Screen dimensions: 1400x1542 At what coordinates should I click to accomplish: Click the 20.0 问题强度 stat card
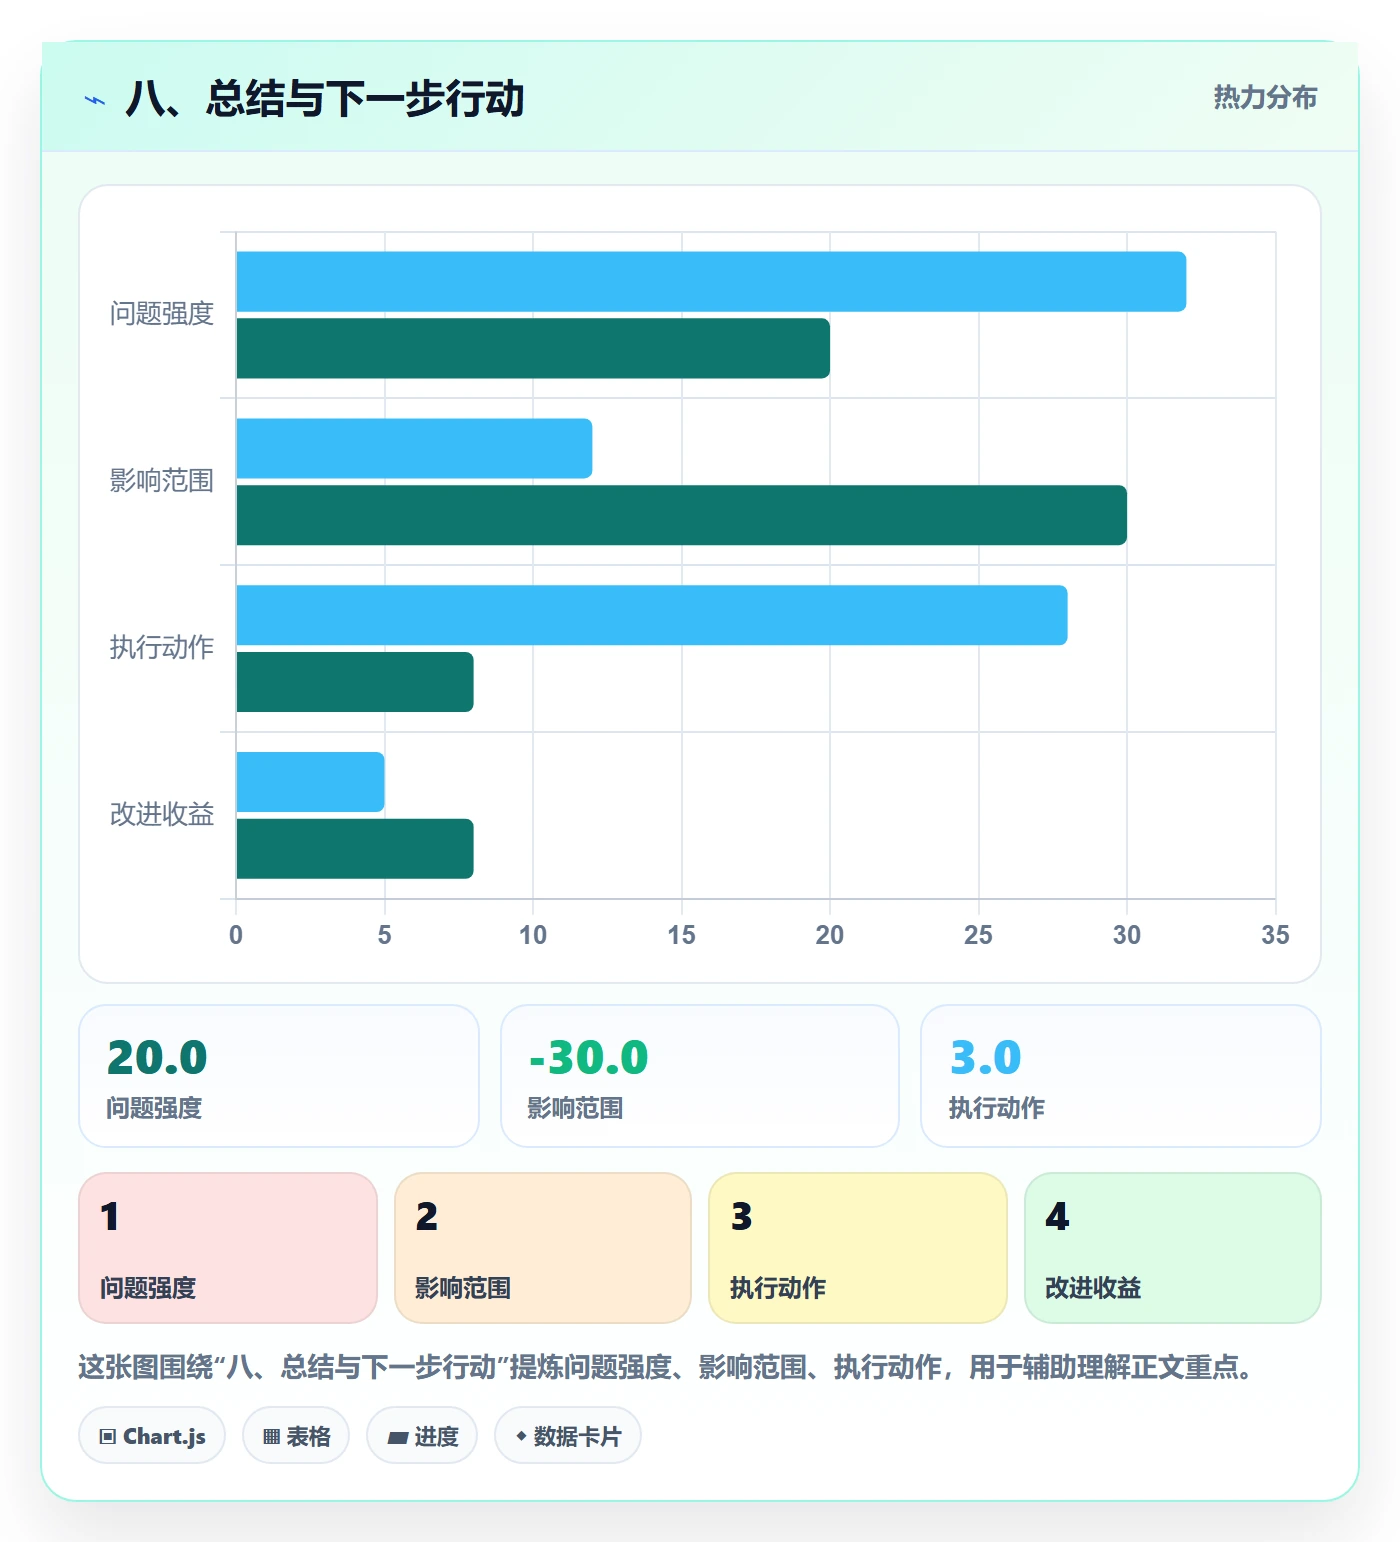pyautogui.click(x=279, y=1076)
